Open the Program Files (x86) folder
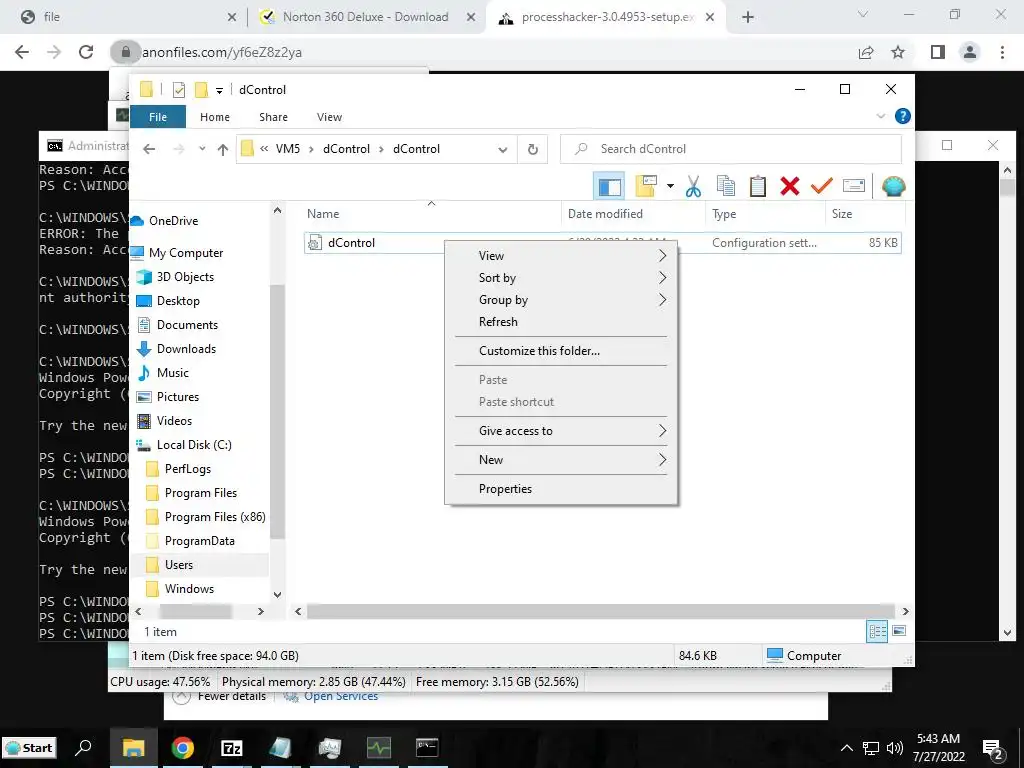 215,517
